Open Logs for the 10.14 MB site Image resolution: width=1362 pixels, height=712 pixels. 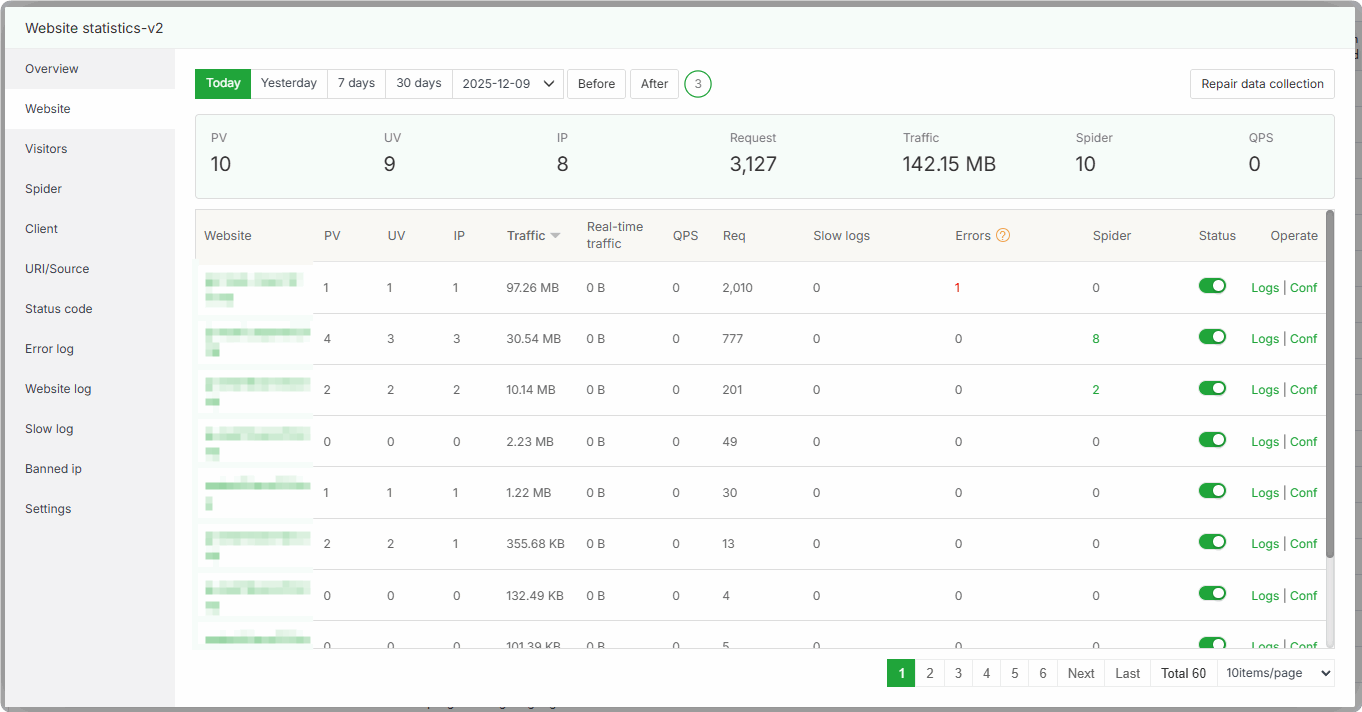point(1264,390)
